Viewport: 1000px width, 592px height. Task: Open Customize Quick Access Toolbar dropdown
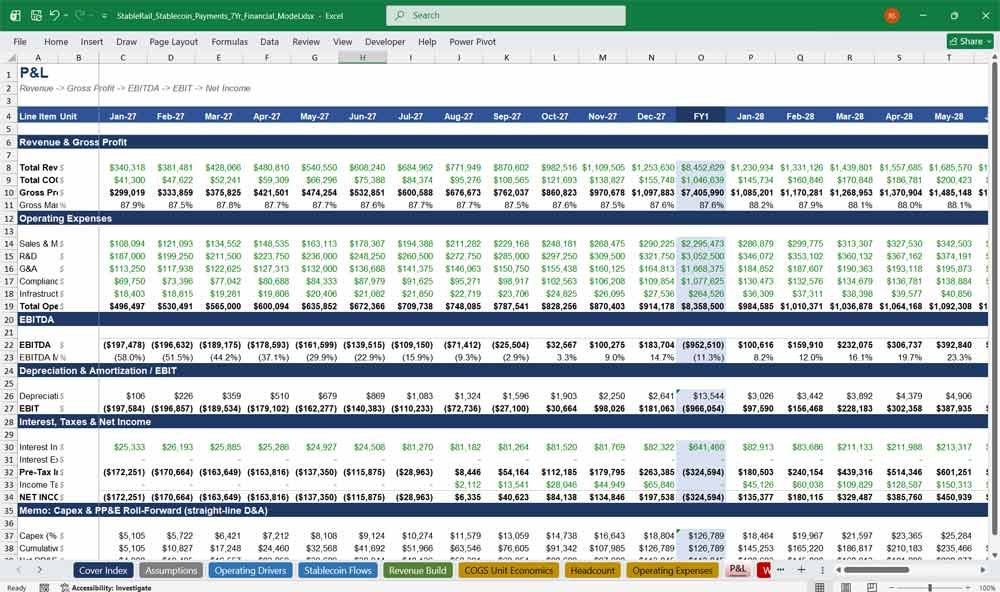104,15
